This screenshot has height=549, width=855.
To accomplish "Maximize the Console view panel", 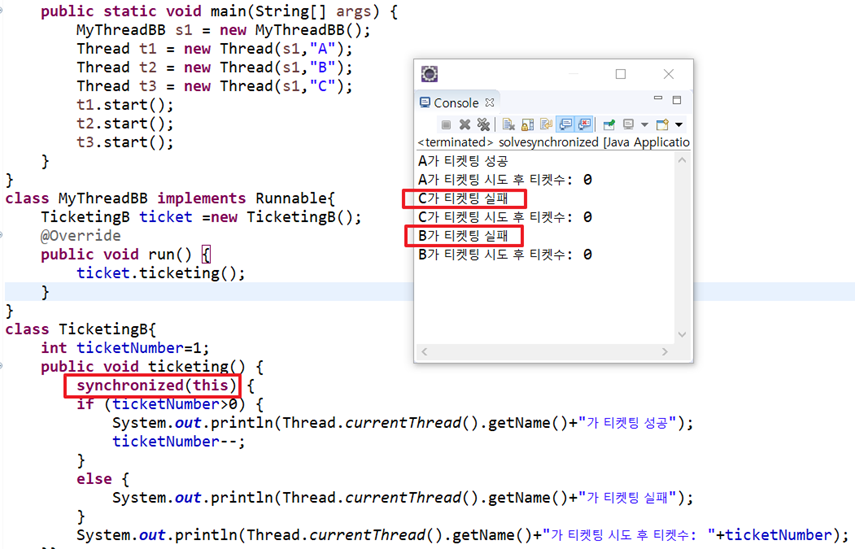I will 677,100.
